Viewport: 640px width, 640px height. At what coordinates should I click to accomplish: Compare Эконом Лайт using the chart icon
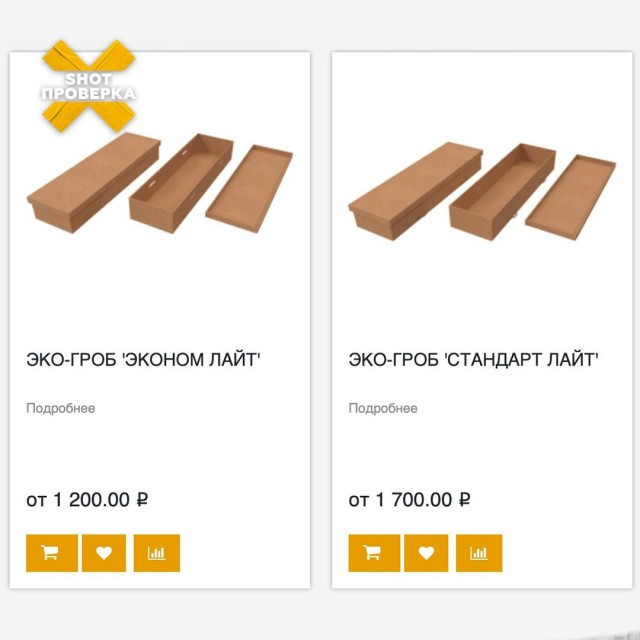tap(157, 553)
